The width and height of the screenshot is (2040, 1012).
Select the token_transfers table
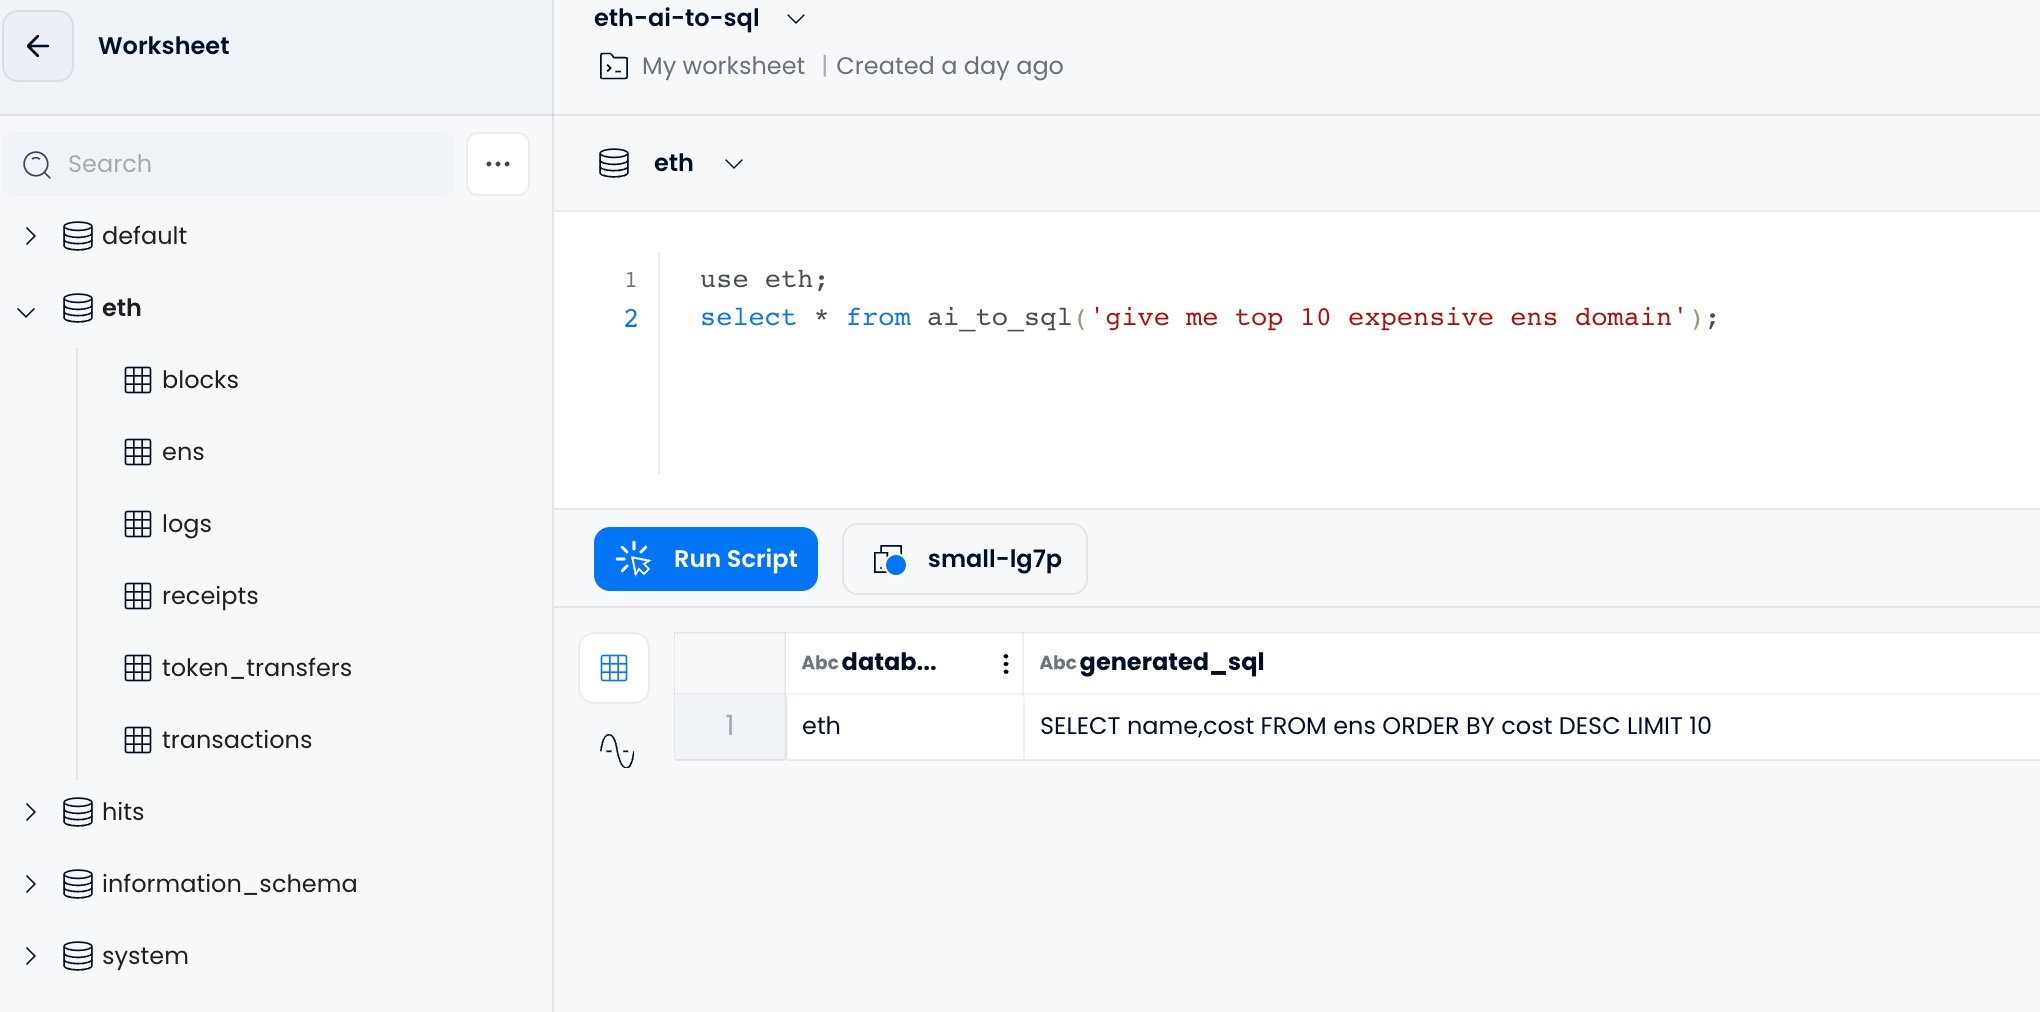(256, 668)
